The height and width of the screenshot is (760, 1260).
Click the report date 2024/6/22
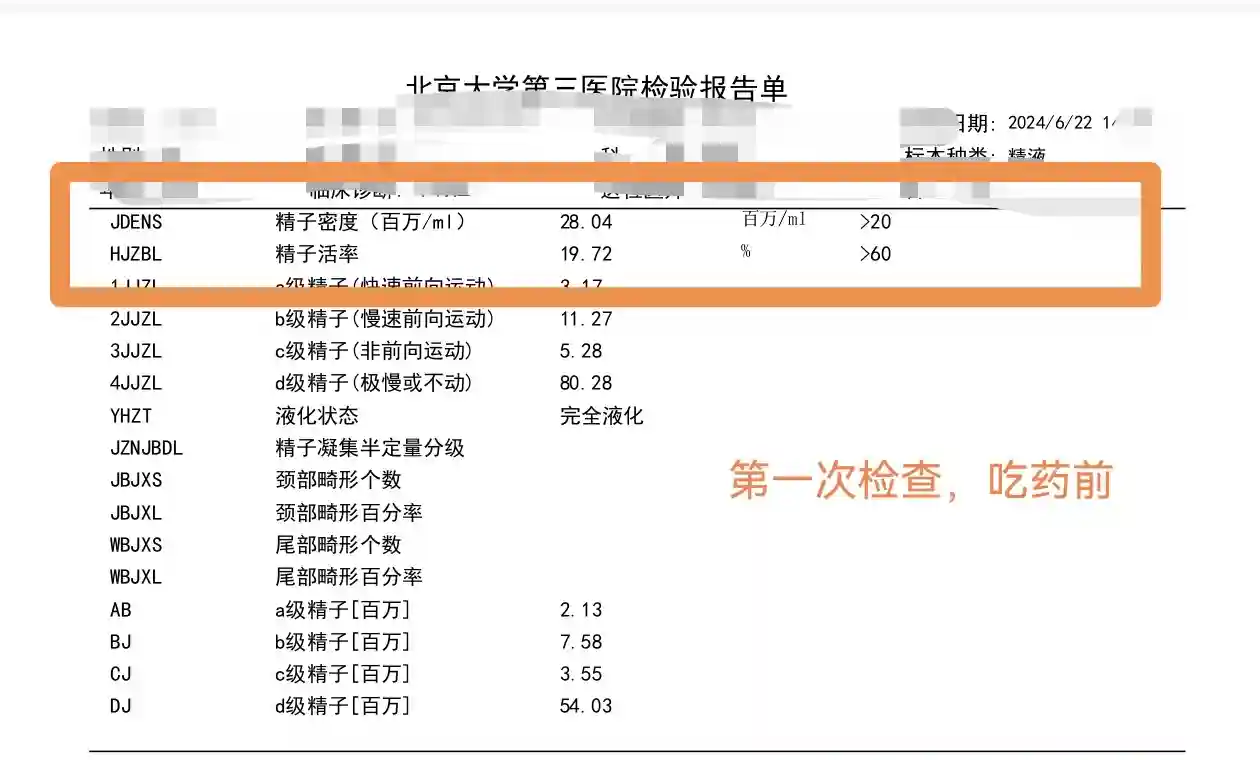1050,123
